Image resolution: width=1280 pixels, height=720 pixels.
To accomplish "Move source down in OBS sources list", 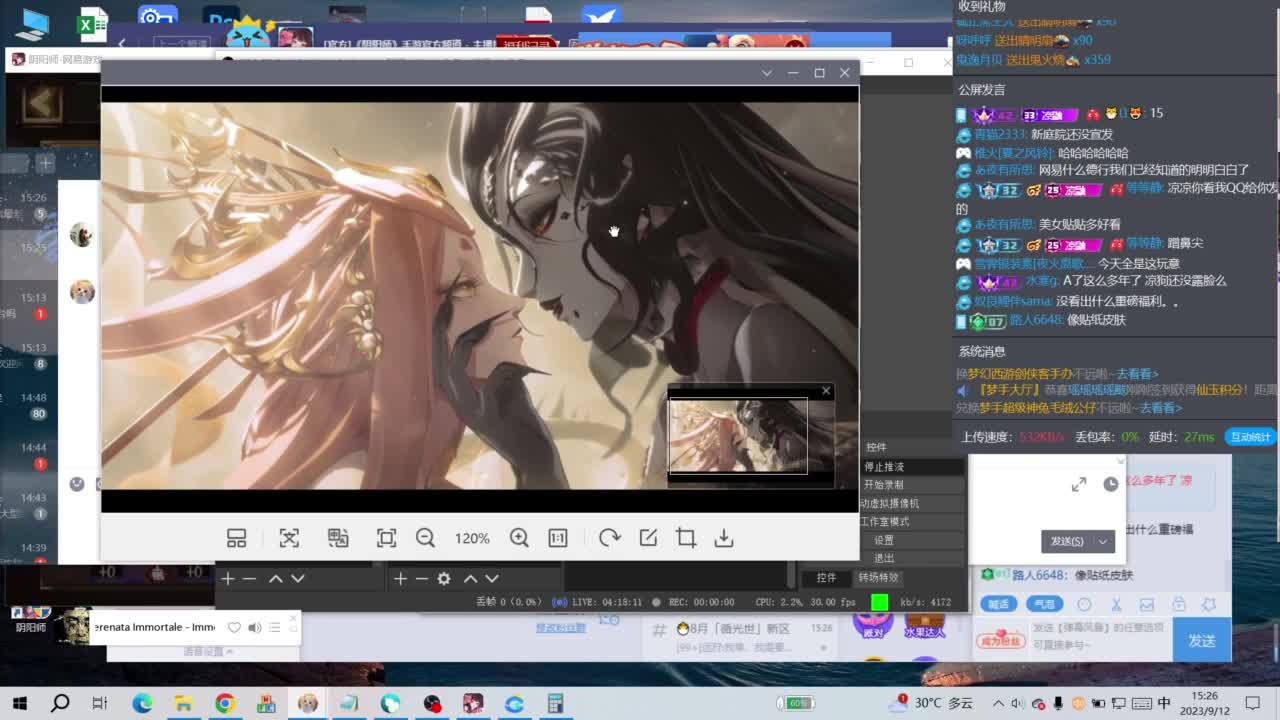I will (x=492, y=579).
